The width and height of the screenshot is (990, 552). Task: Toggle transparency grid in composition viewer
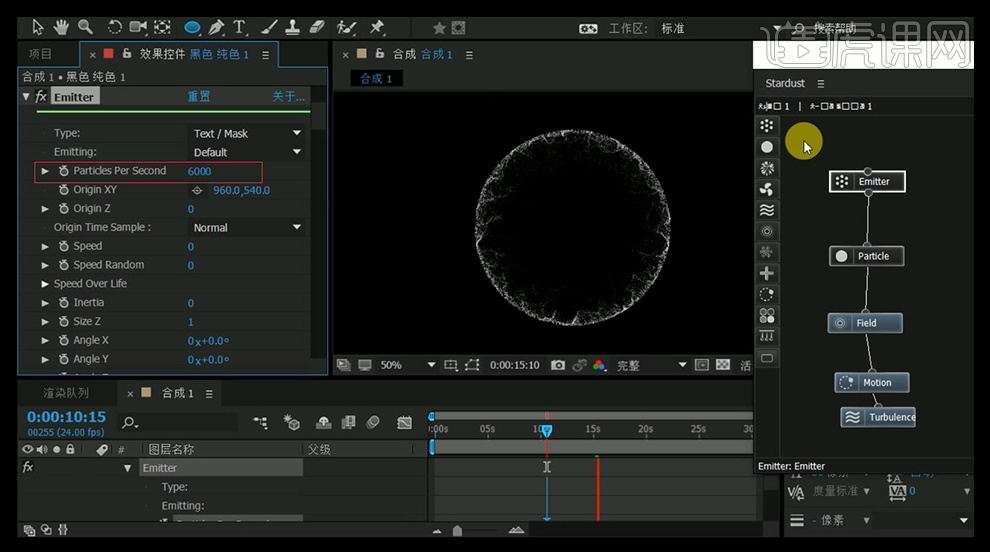(x=725, y=365)
